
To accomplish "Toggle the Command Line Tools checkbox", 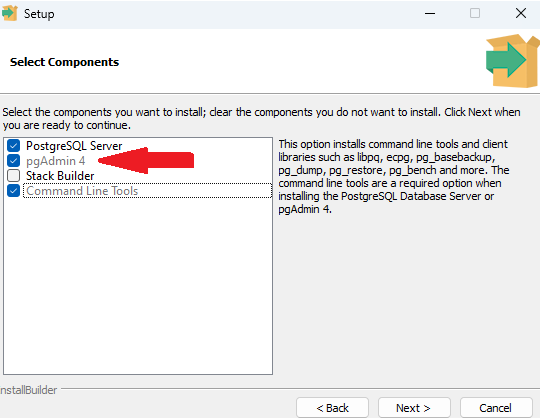I will click(13, 190).
